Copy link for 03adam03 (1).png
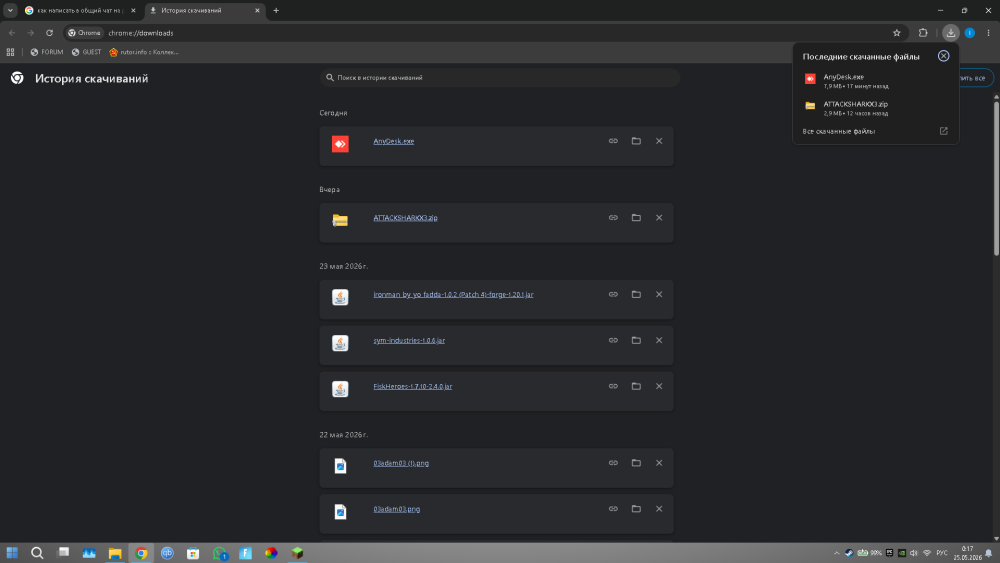This screenshot has height=563, width=1000. 613,463
